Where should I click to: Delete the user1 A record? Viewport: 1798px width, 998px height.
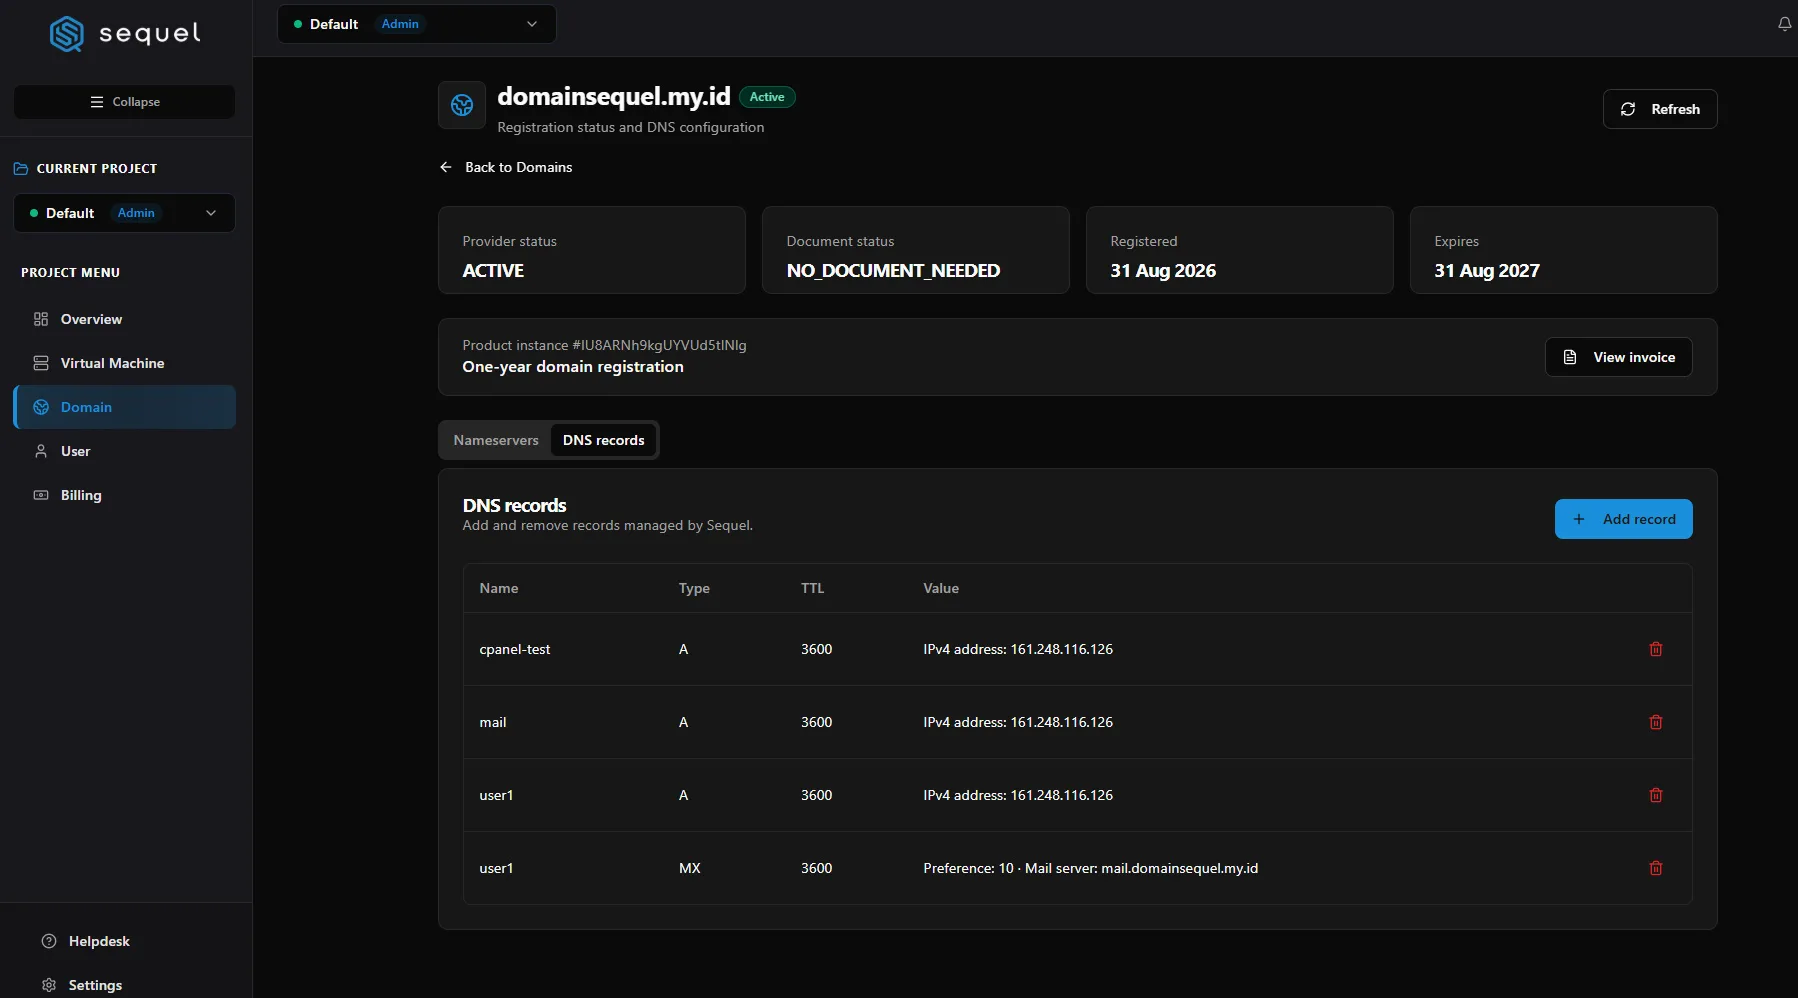[x=1656, y=795]
